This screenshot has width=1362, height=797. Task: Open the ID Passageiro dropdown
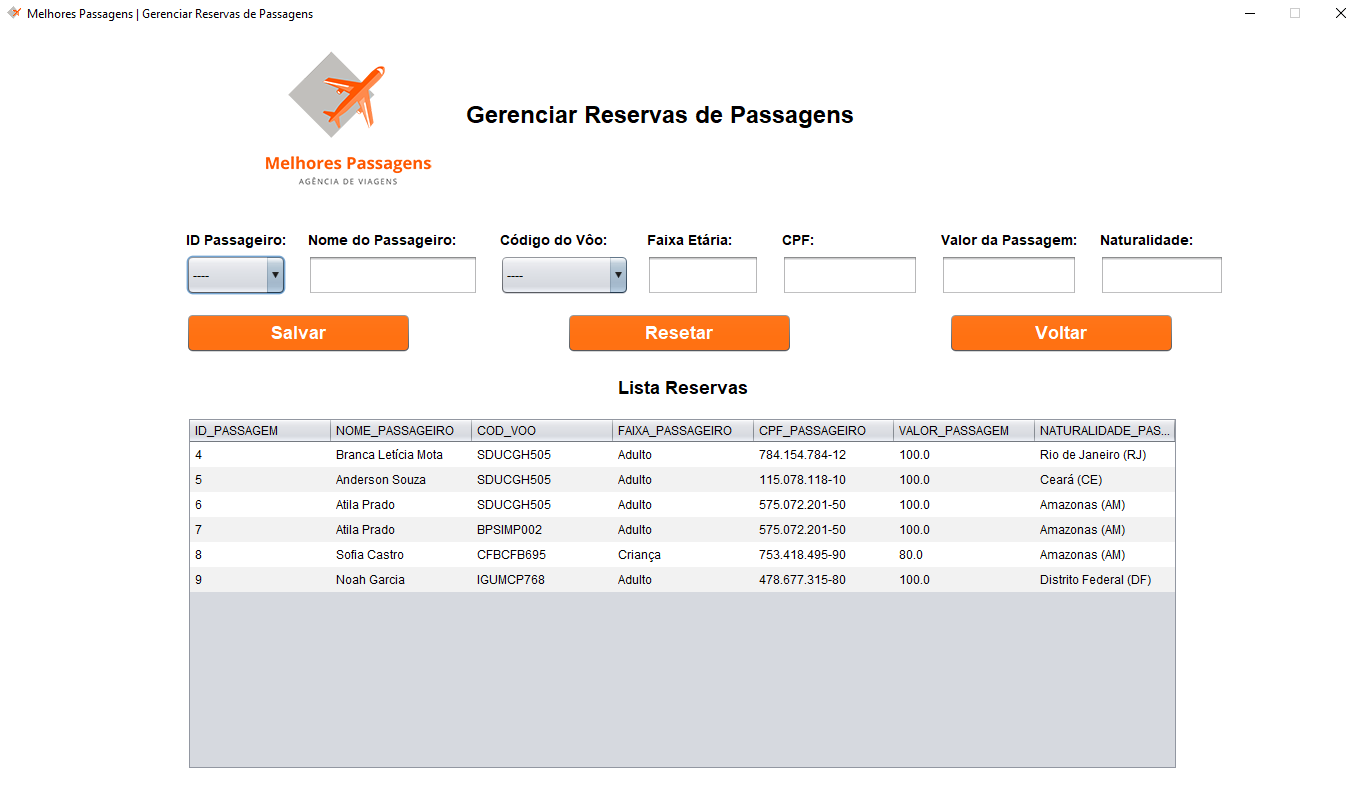[x=236, y=275]
